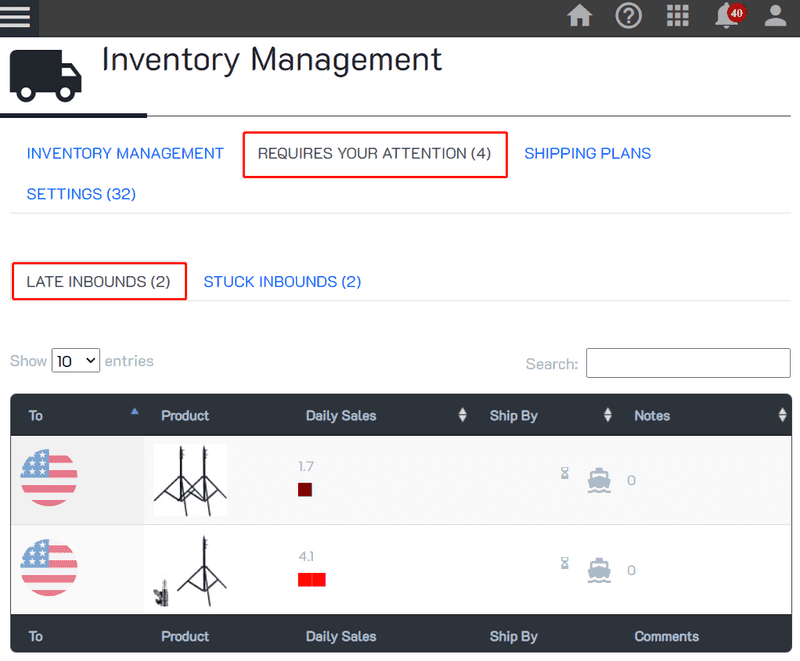Click the home icon in top bar
800x661 pixels.
click(580, 15)
